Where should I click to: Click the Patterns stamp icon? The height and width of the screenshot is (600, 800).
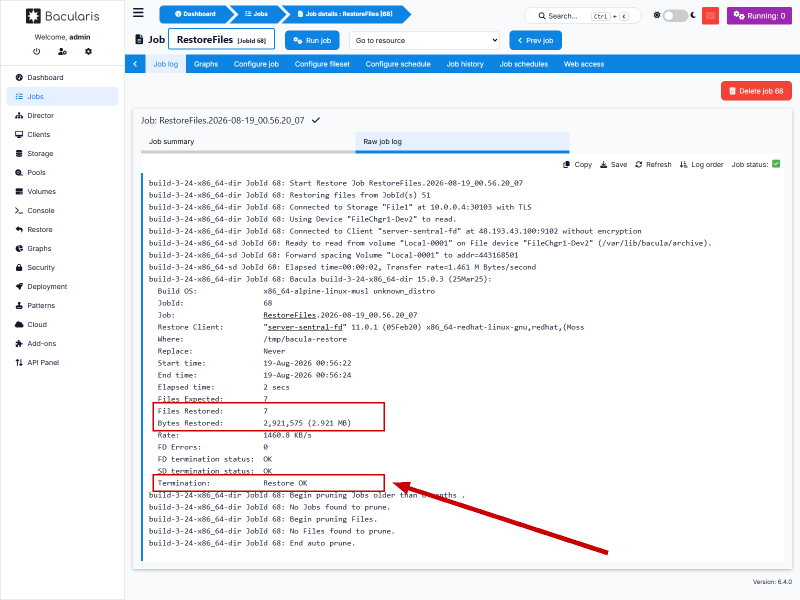click(x=19, y=306)
